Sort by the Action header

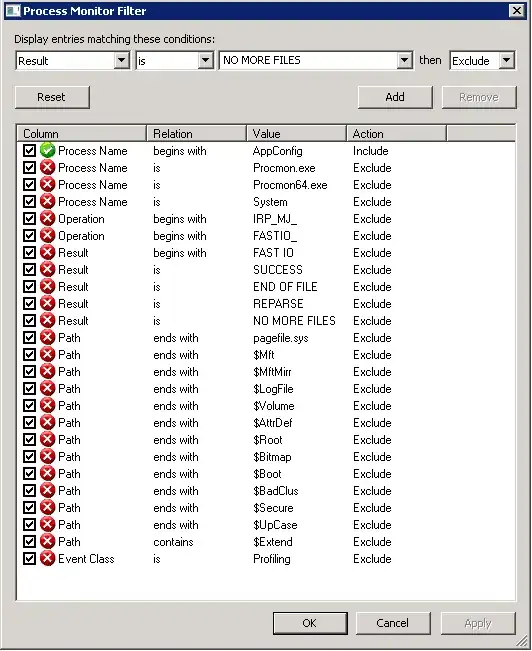397,134
